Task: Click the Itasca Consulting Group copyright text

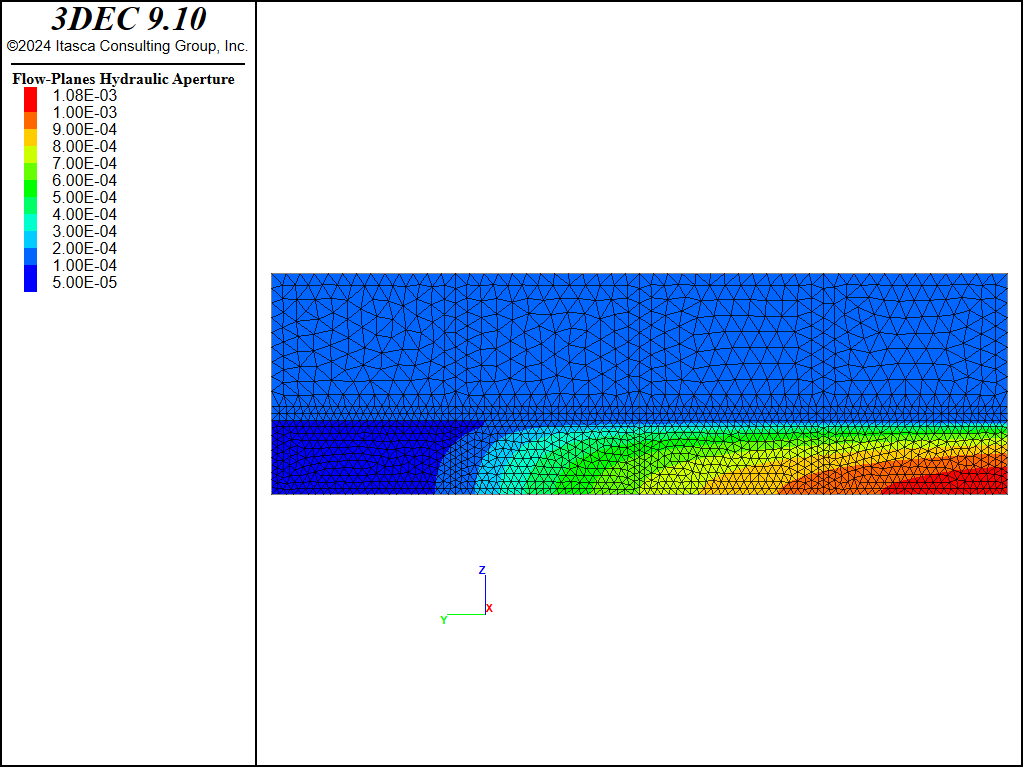Action: [x=127, y=46]
